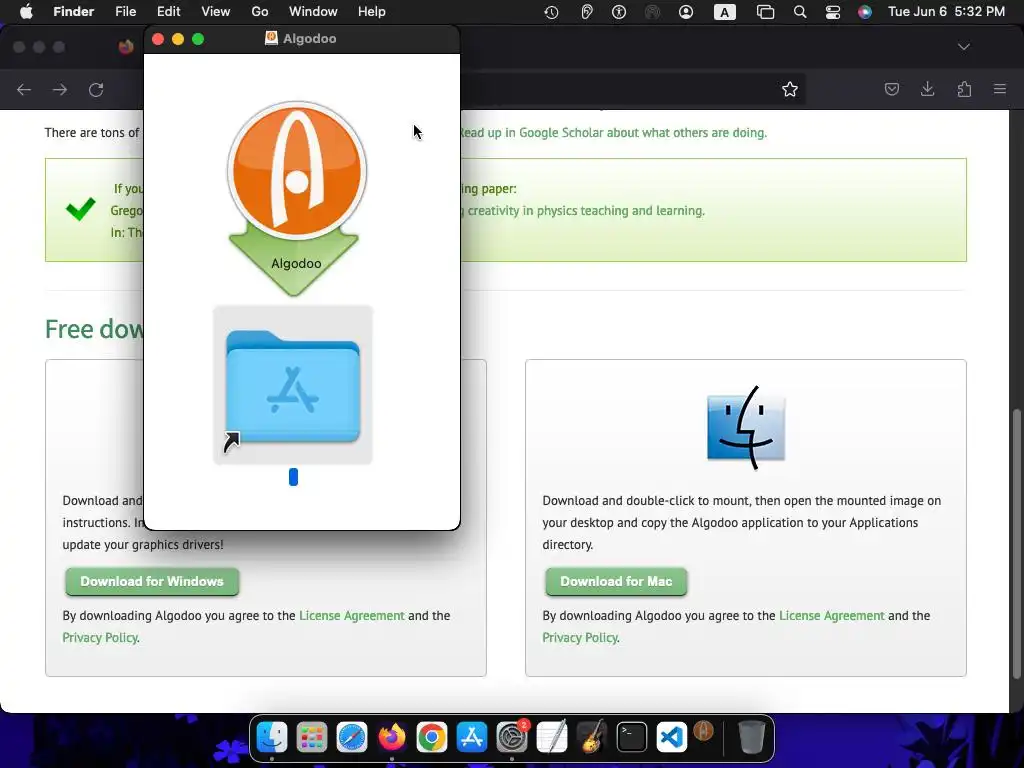Open the Trash in the Dock
This screenshot has width=1024, height=768.
click(751, 737)
